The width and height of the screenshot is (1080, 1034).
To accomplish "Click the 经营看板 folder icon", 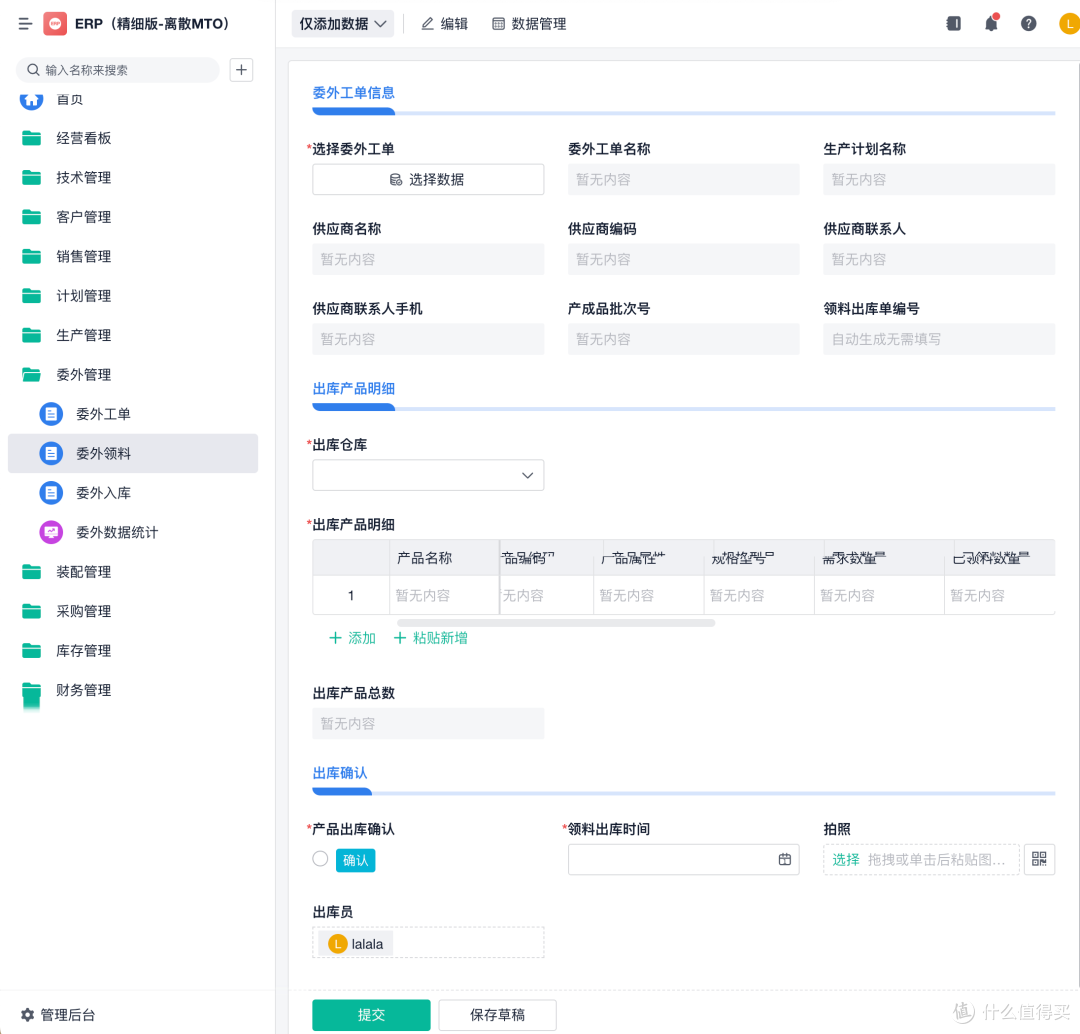I will click(x=32, y=138).
